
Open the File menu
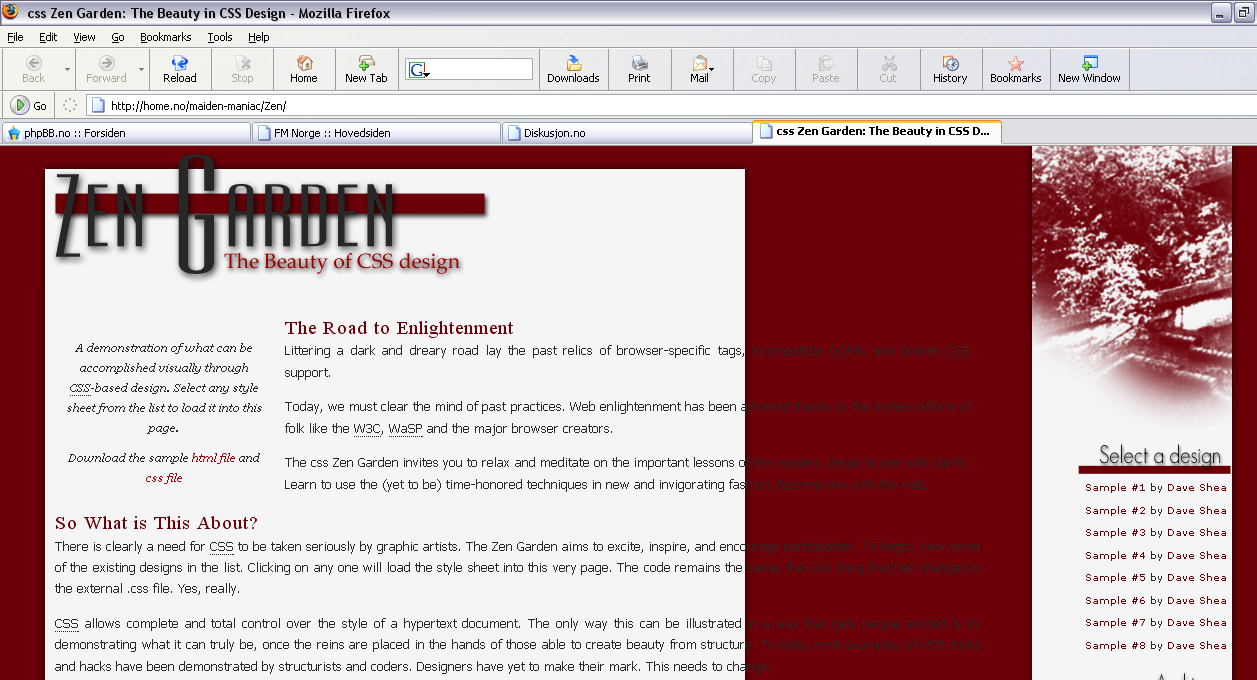[x=15, y=37]
